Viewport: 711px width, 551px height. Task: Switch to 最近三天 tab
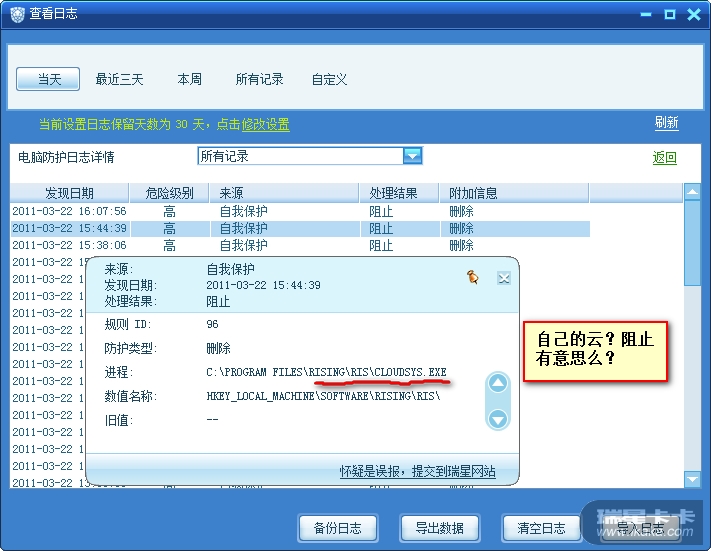(x=119, y=79)
